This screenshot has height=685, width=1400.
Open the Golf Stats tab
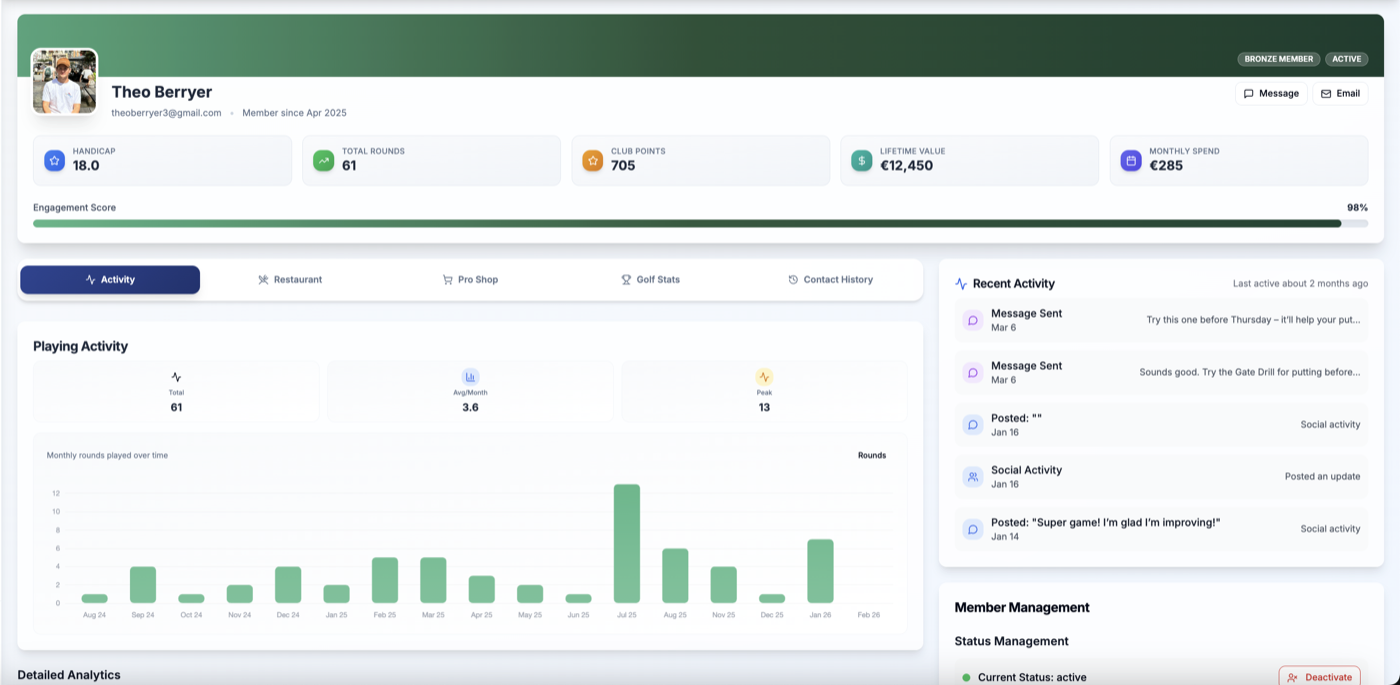pos(650,280)
